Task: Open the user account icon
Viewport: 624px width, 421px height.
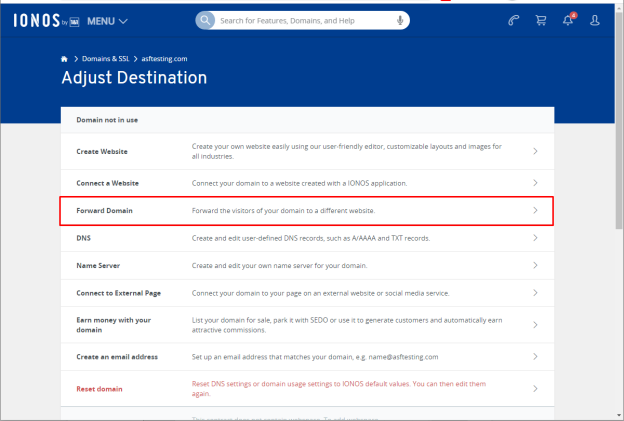Action: pyautogui.click(x=595, y=20)
